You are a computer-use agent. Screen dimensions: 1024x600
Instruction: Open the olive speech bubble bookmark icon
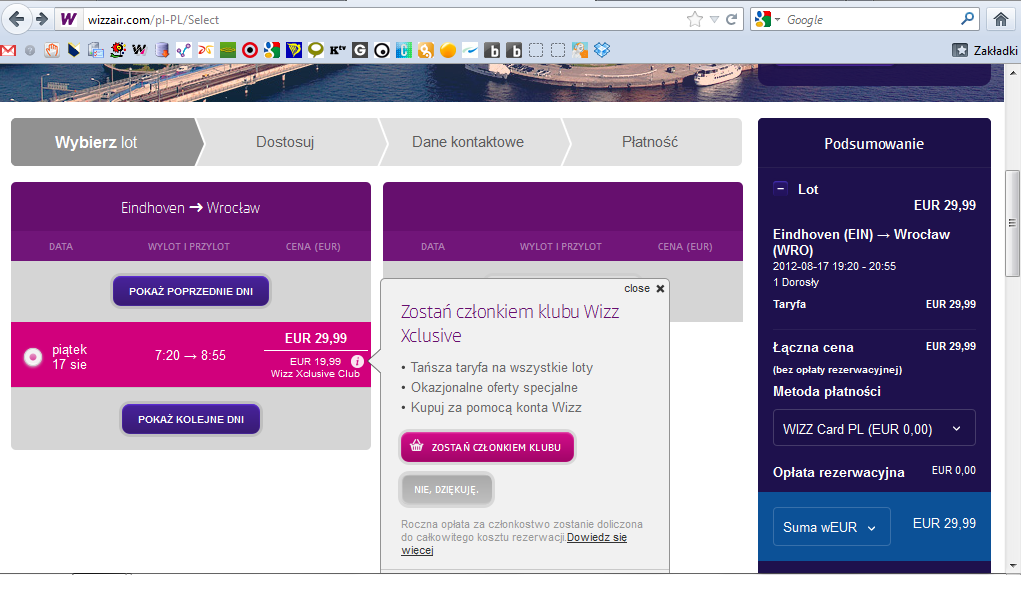click(315, 50)
